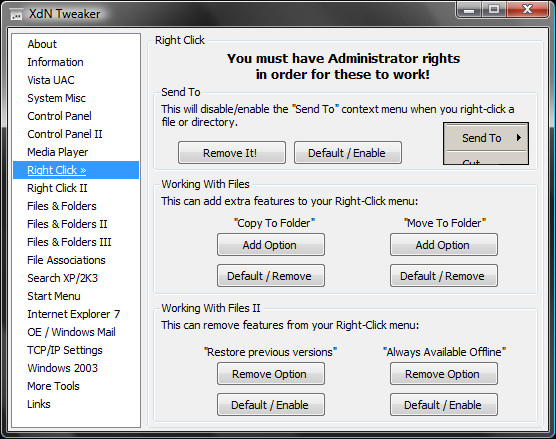This screenshot has width=556, height=439.
Task: Open Media Player tweaks
Action: (57, 152)
